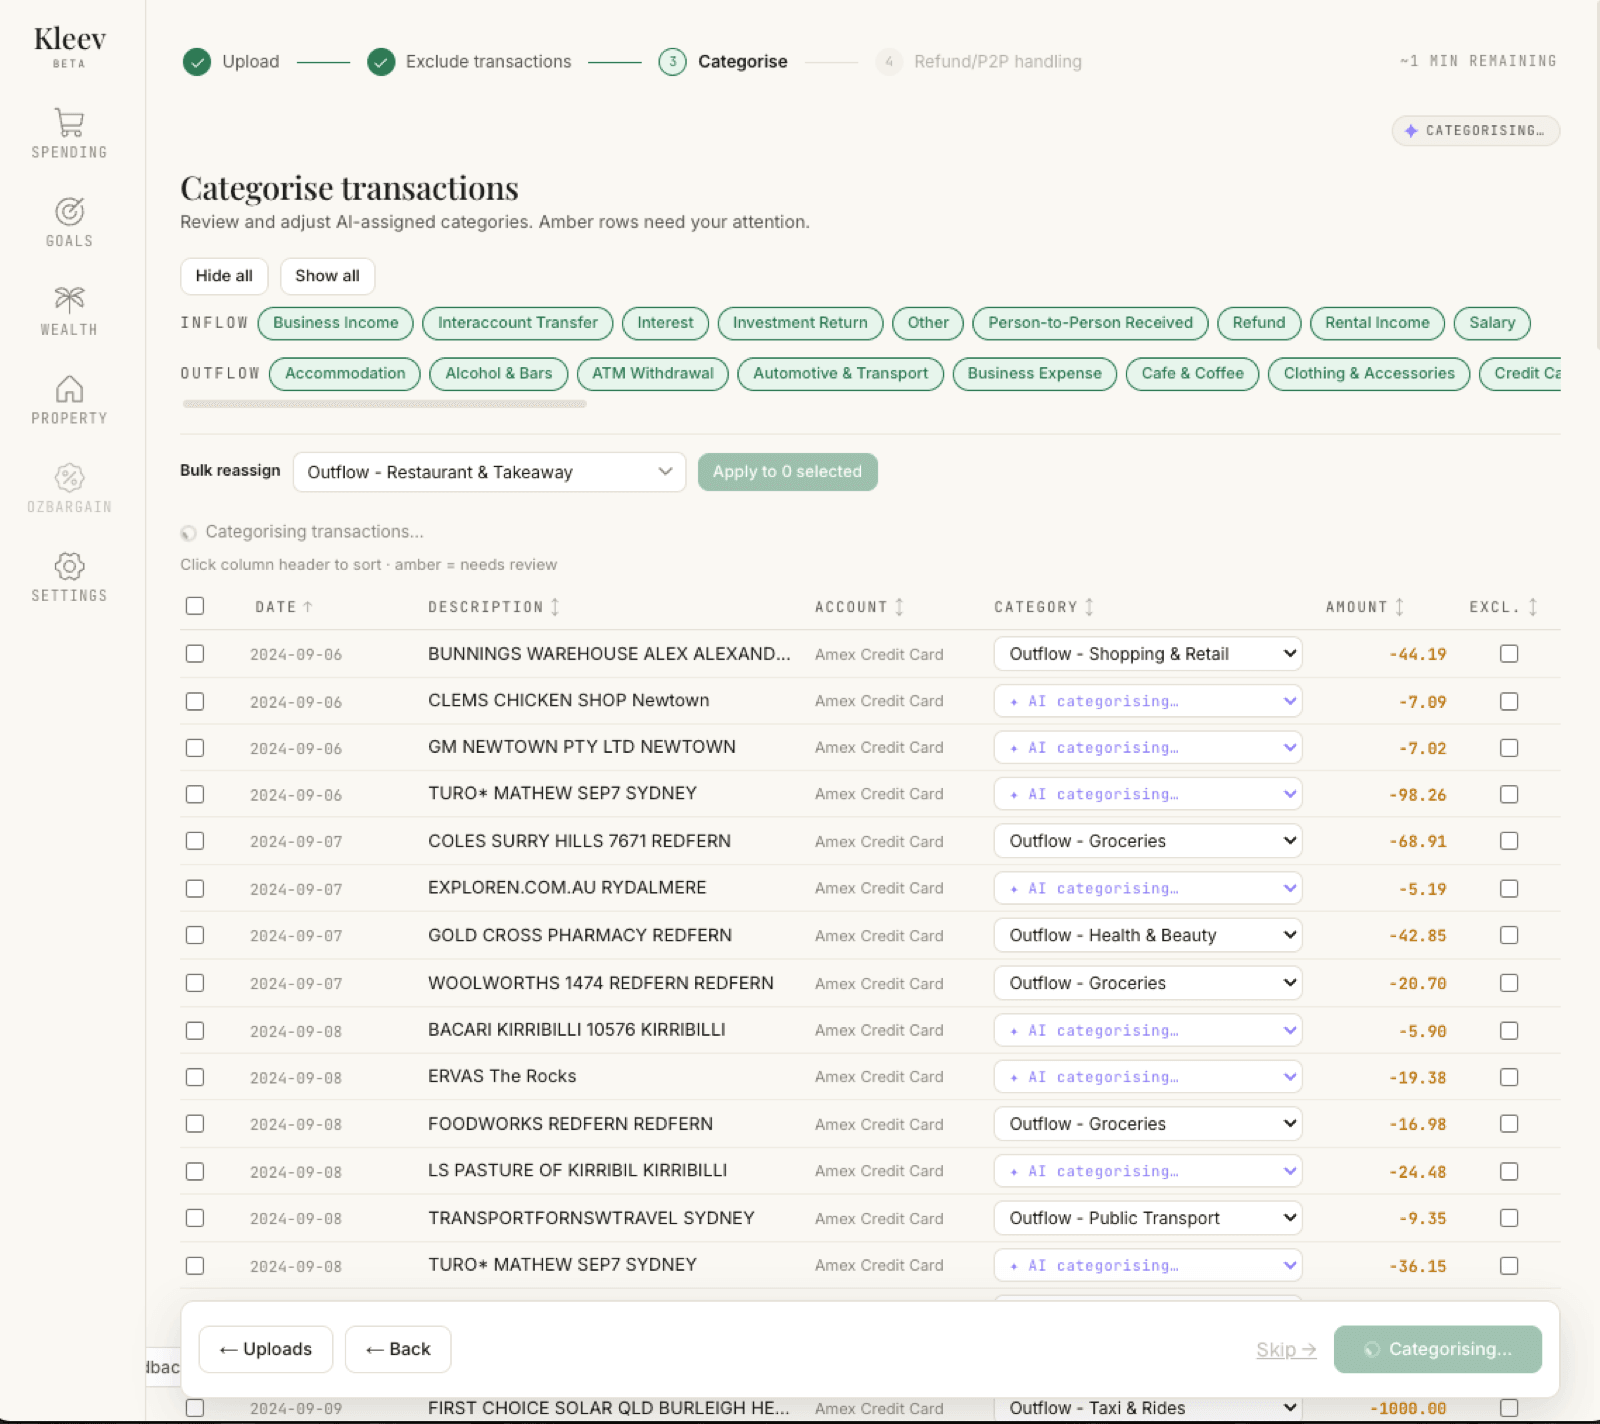Image resolution: width=1600 pixels, height=1424 pixels.
Task: Exclude the ERVAS The Rocks transaction
Action: (x=1509, y=1077)
